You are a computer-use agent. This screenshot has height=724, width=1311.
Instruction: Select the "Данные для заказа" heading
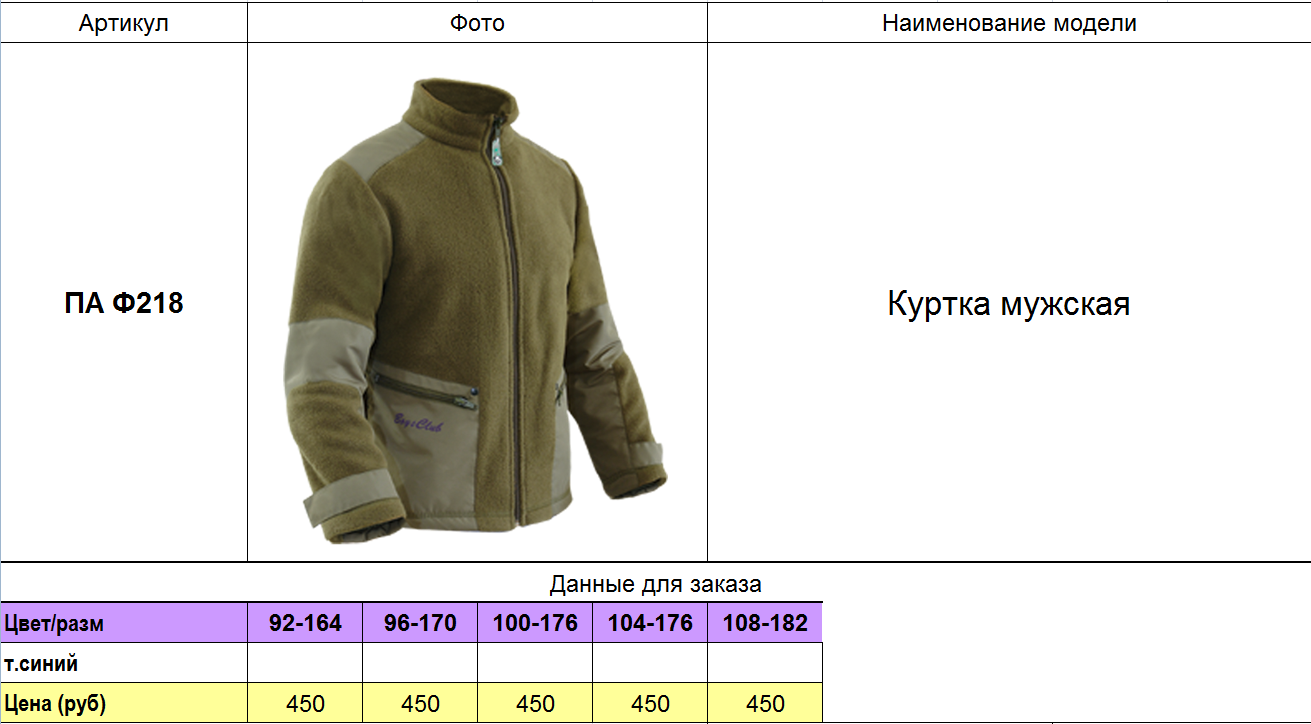(655, 584)
